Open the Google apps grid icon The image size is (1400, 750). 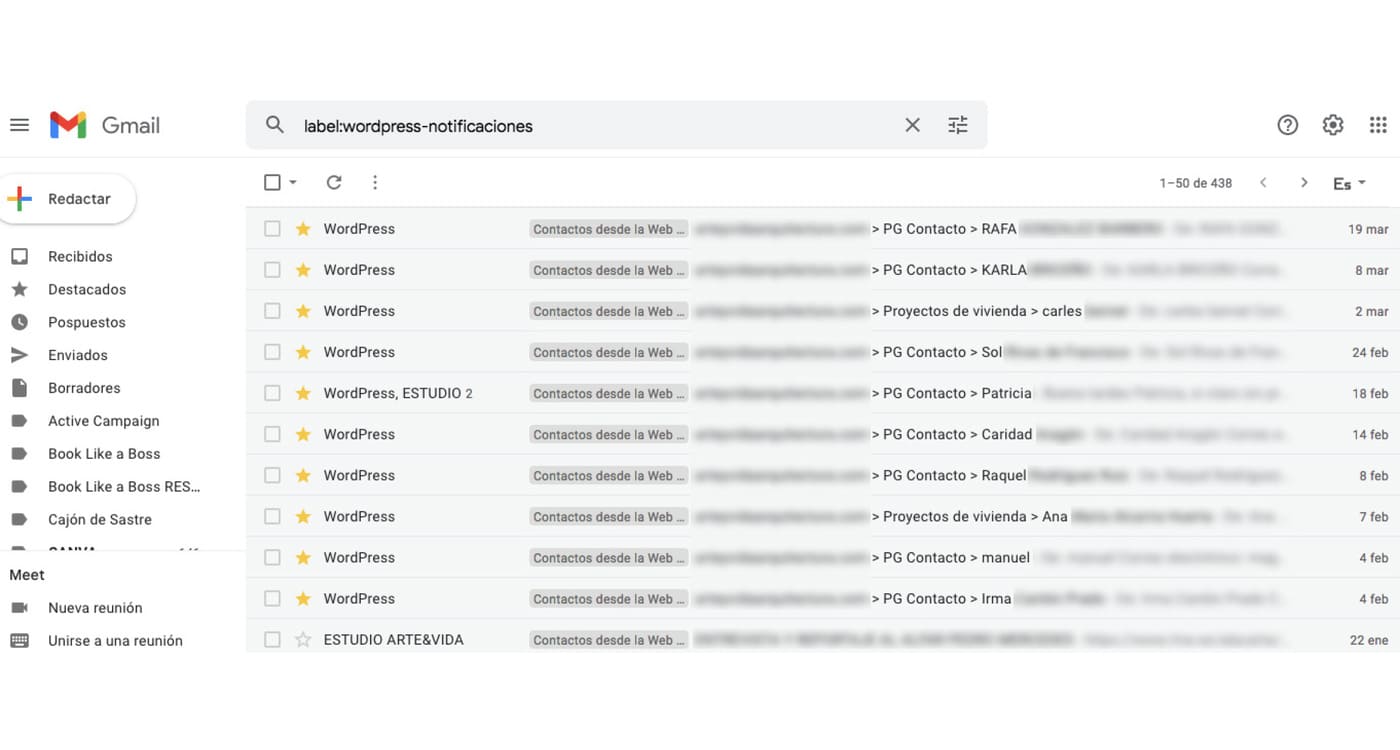coord(1378,125)
